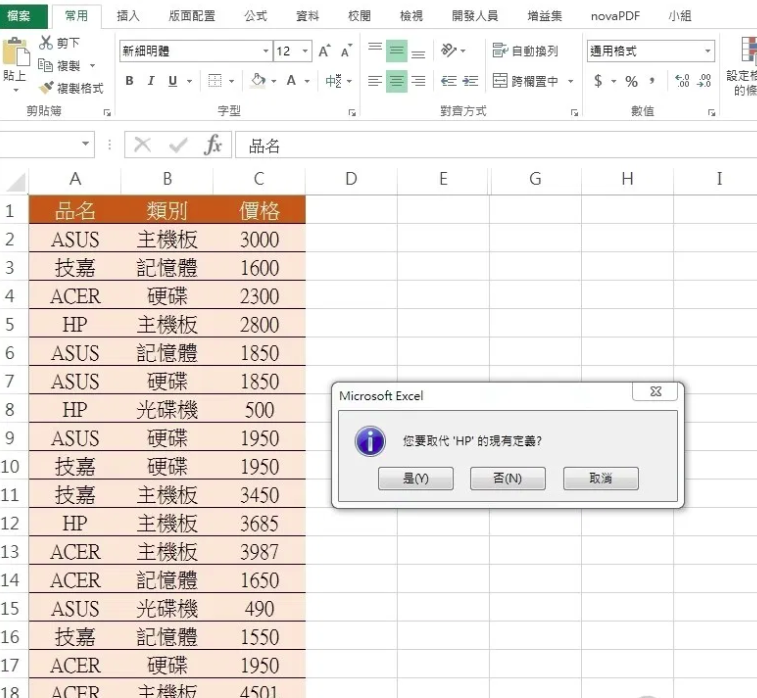Click the currency dollar format icon
The height and width of the screenshot is (698, 757).
click(x=598, y=81)
